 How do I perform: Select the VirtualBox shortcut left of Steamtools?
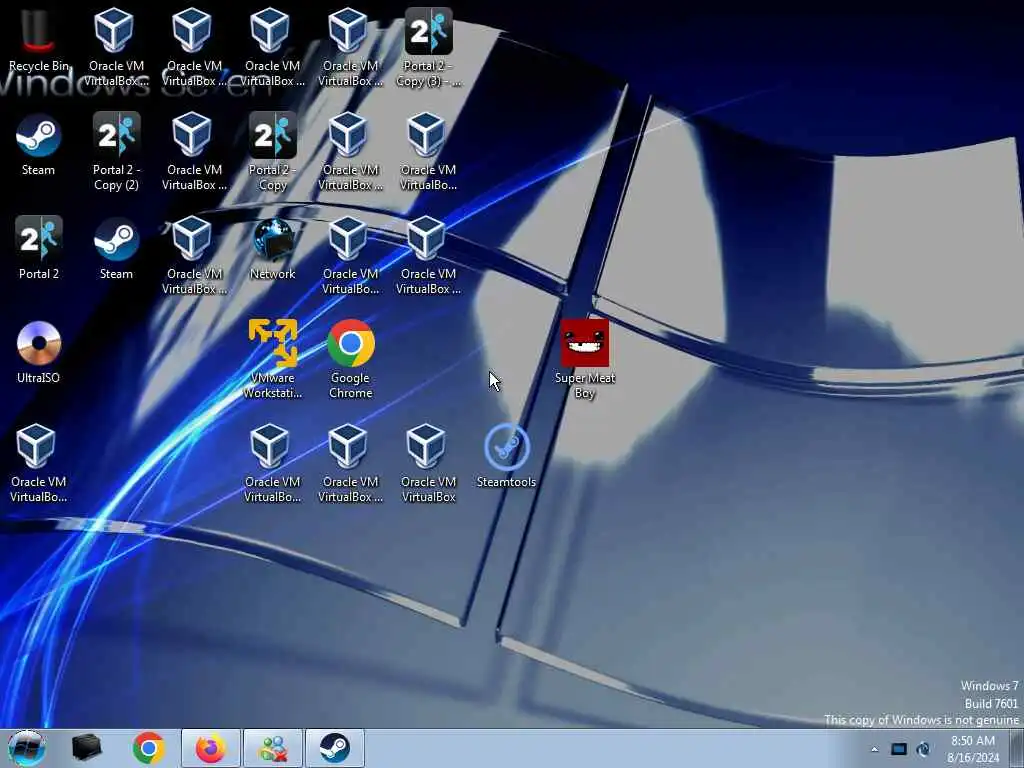(428, 464)
